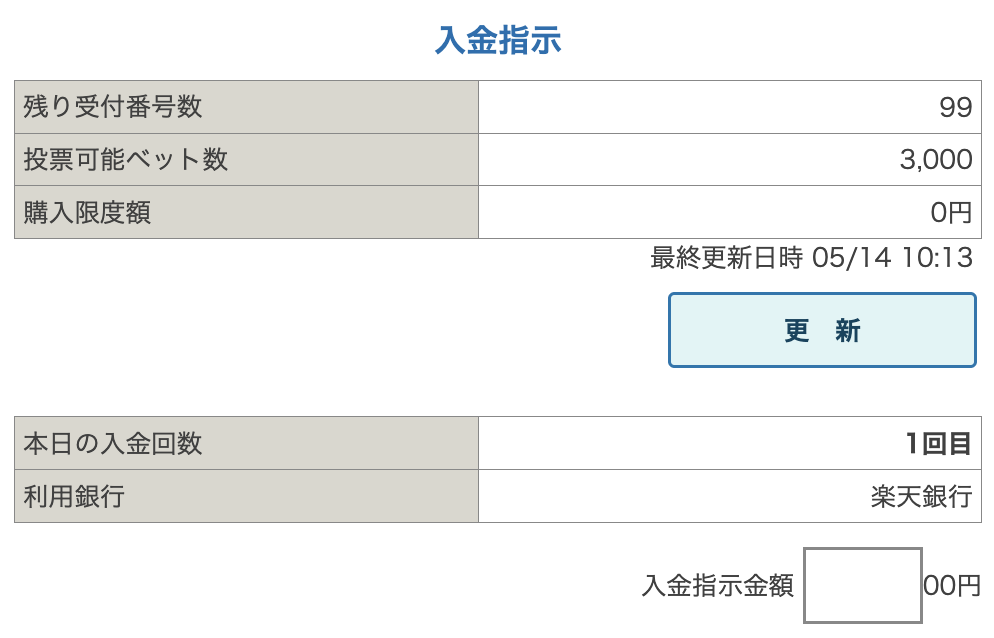Focus the 入金指示金額 amount input box
This screenshot has width=994, height=638.
(x=862, y=585)
